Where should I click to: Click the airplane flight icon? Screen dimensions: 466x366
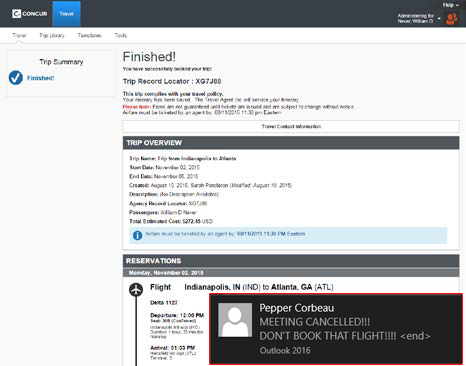click(x=136, y=289)
